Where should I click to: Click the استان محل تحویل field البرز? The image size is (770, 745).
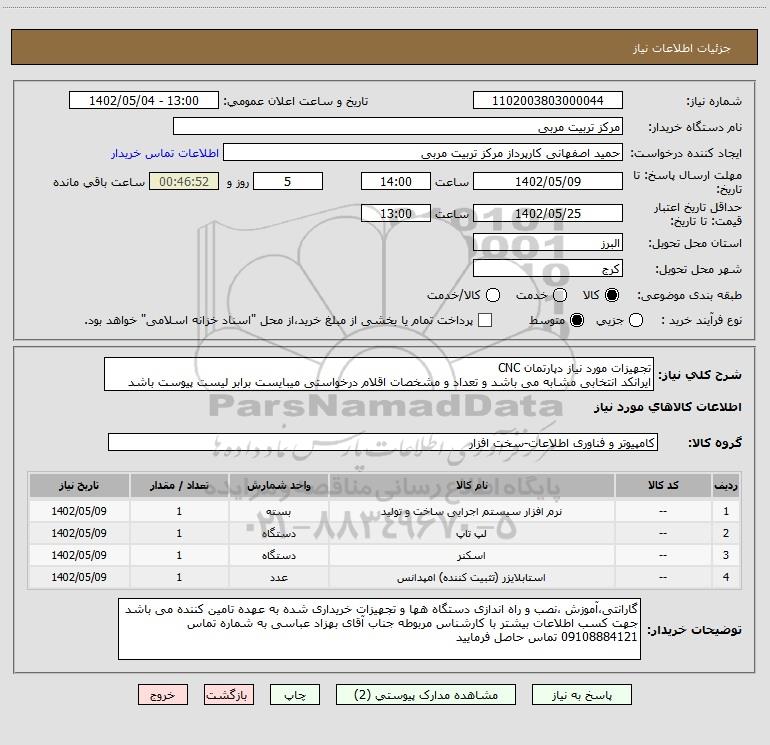[548, 243]
